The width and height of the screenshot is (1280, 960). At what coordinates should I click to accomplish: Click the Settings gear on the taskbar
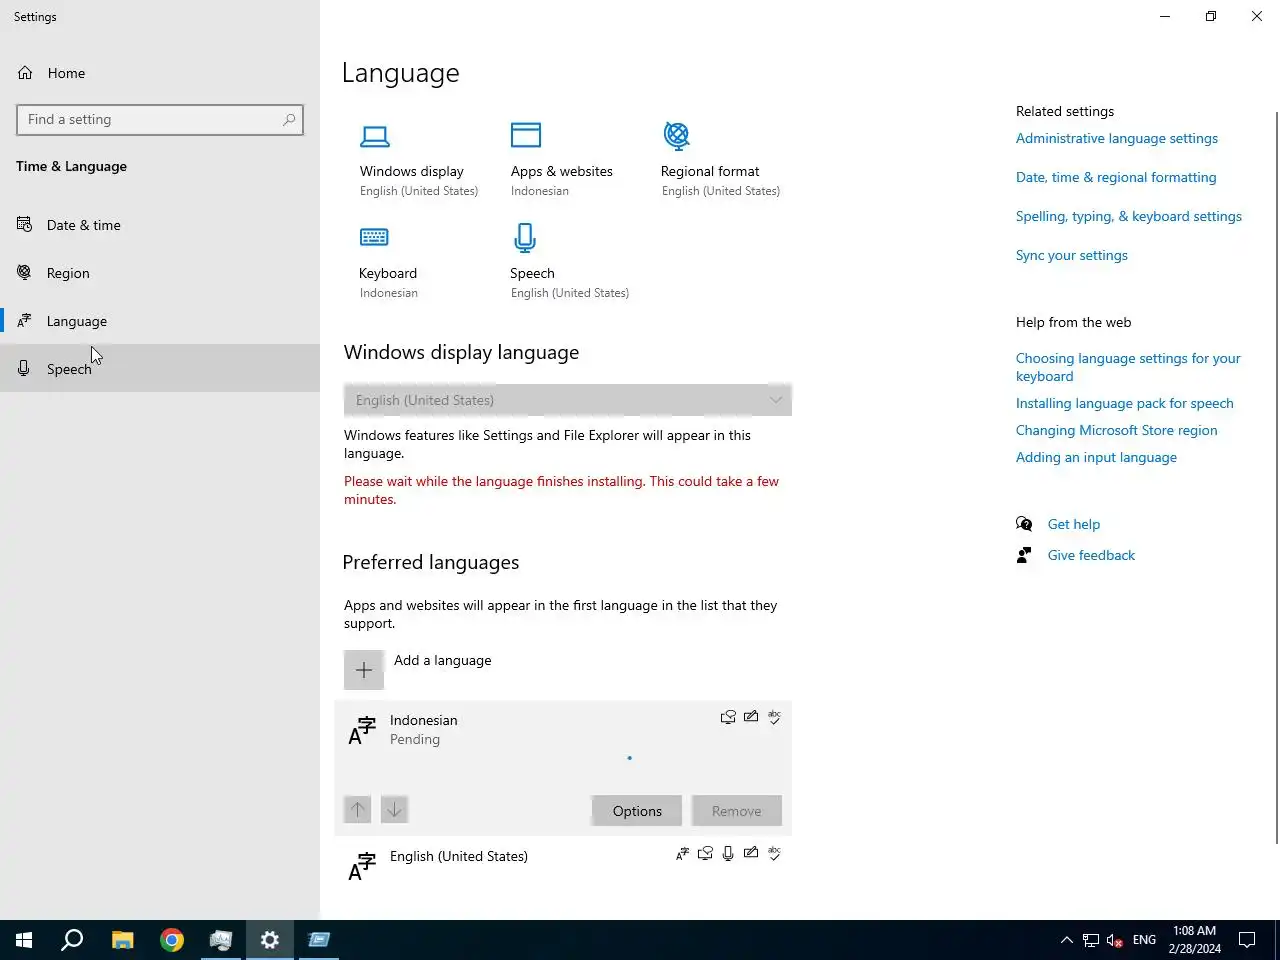click(270, 940)
